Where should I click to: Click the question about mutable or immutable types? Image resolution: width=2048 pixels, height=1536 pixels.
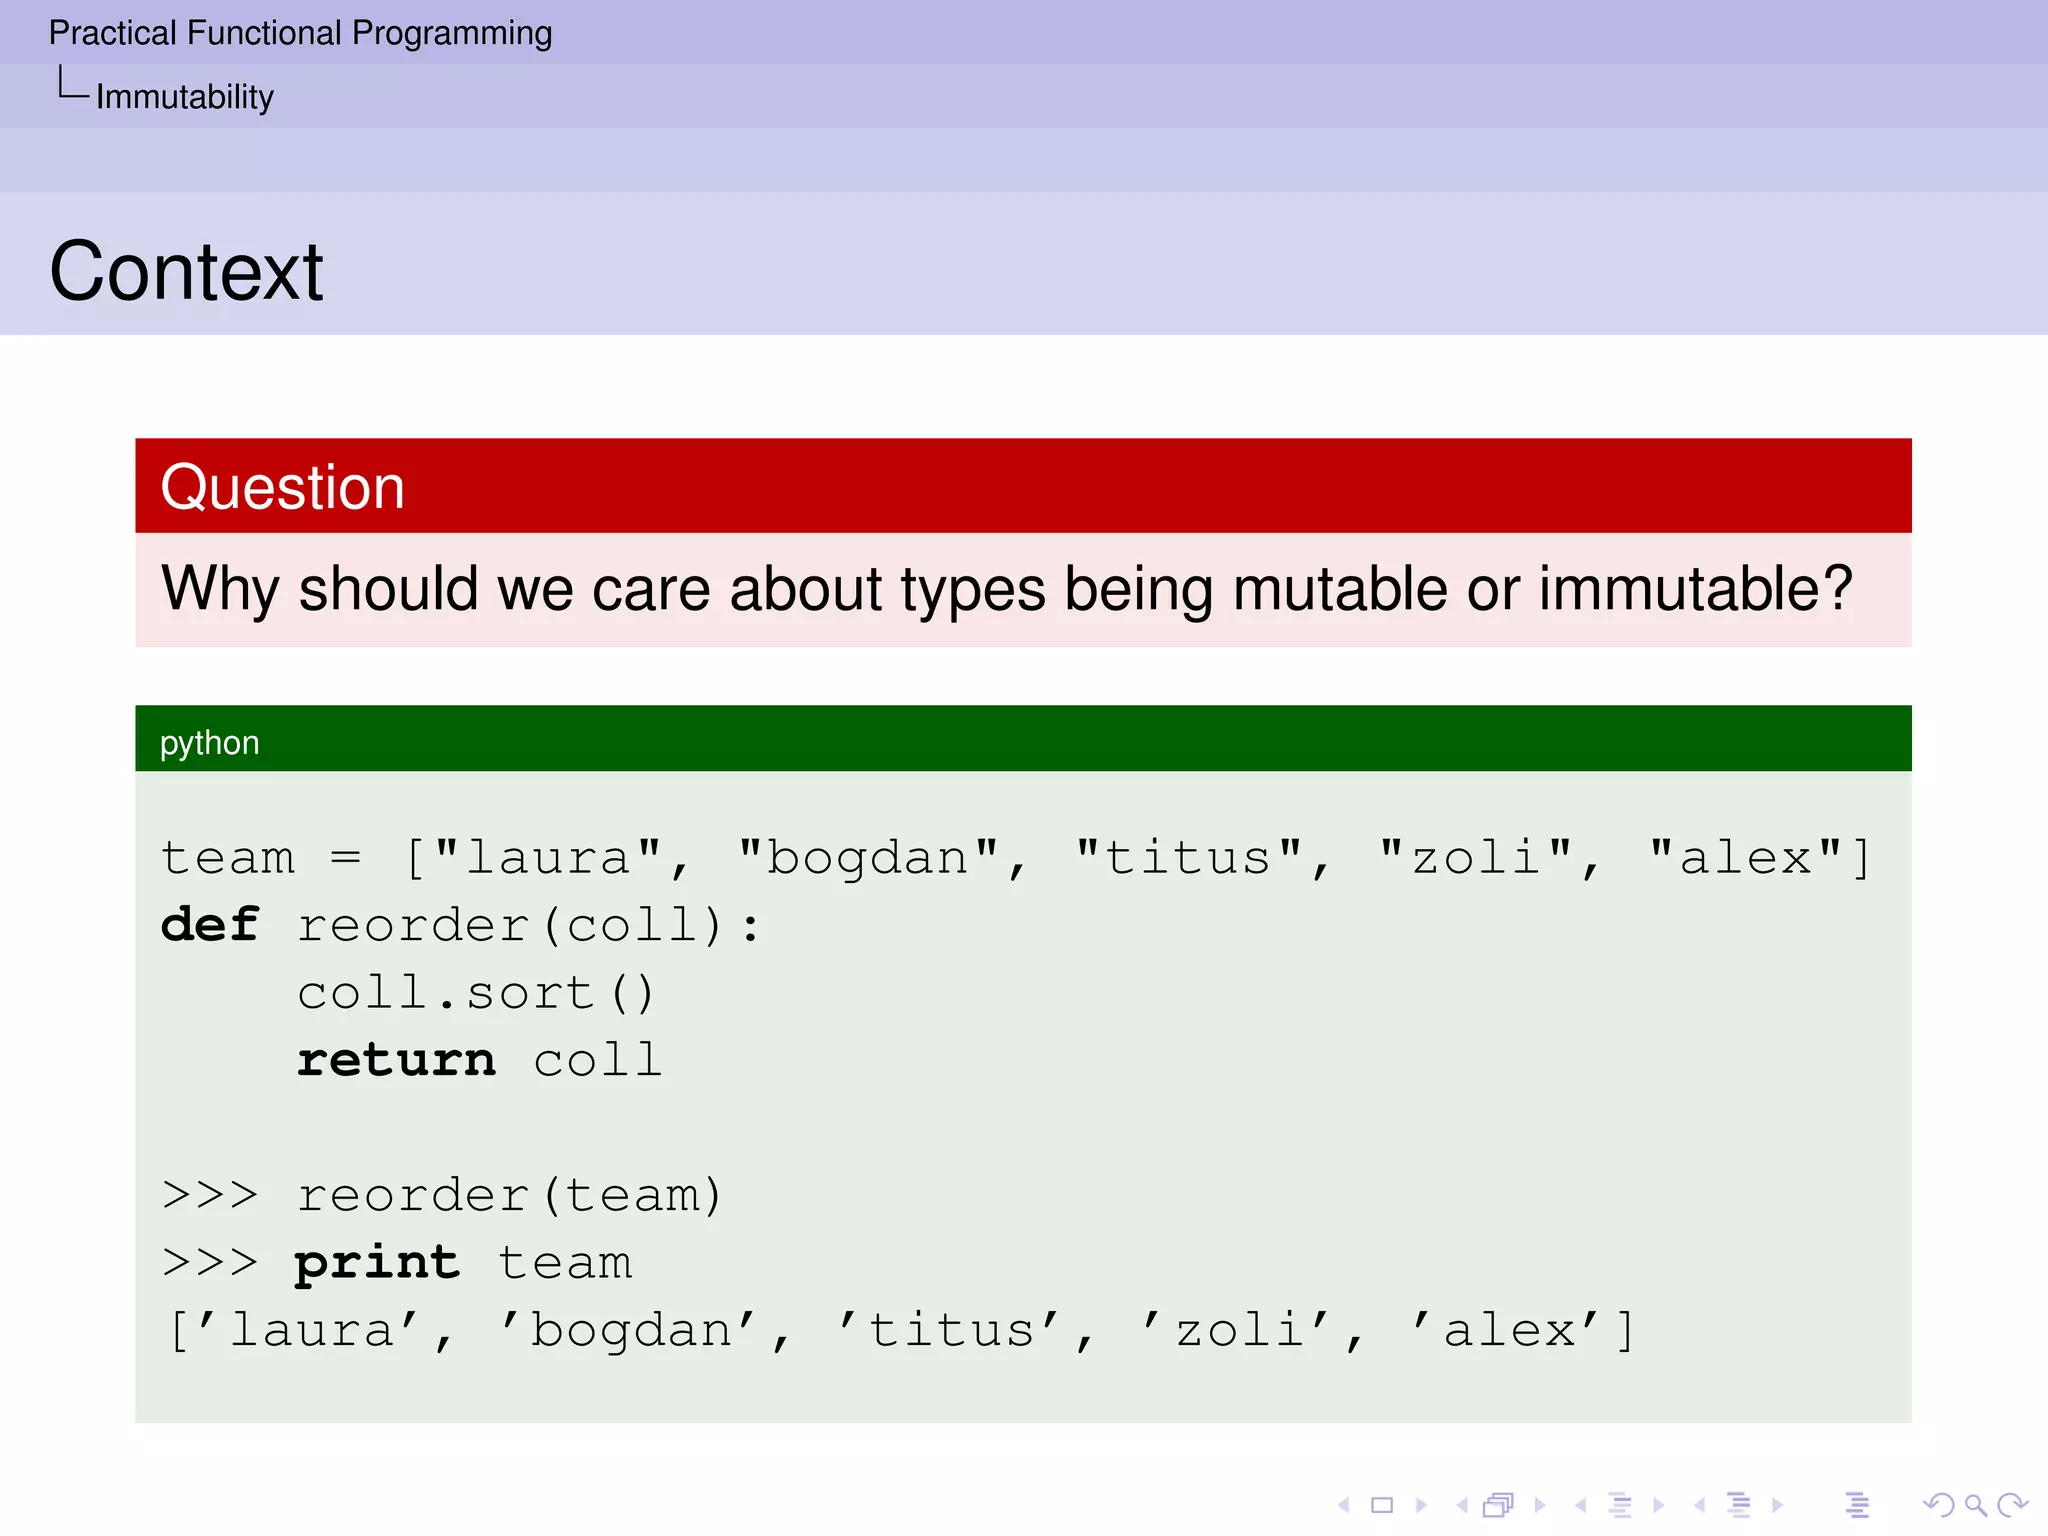point(1007,589)
